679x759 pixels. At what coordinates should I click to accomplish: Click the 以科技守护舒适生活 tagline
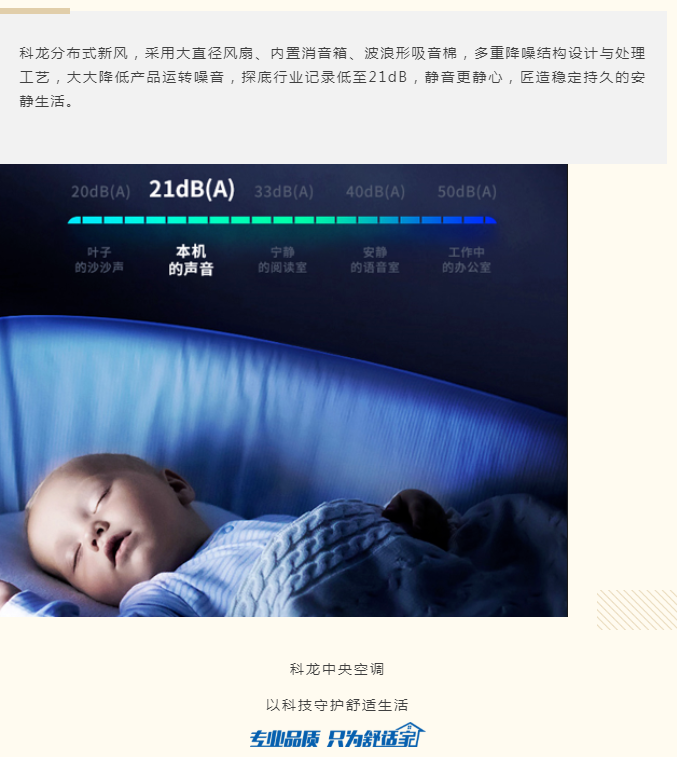(337, 705)
